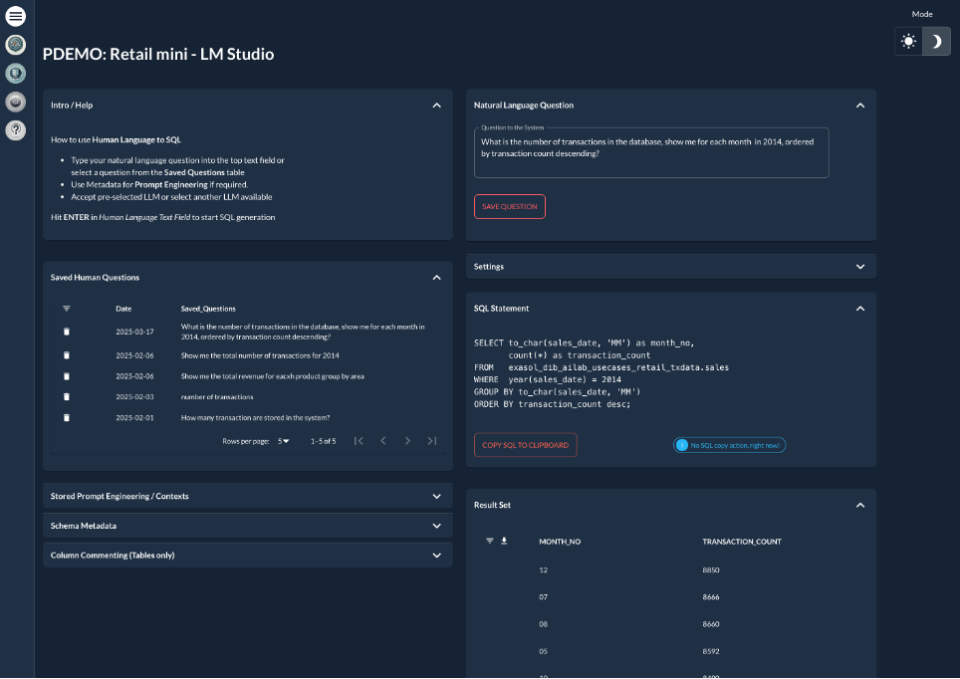The height and width of the screenshot is (679, 960).
Task: Select the dashboard gauge icon in the sidebar
Action: coord(15,44)
